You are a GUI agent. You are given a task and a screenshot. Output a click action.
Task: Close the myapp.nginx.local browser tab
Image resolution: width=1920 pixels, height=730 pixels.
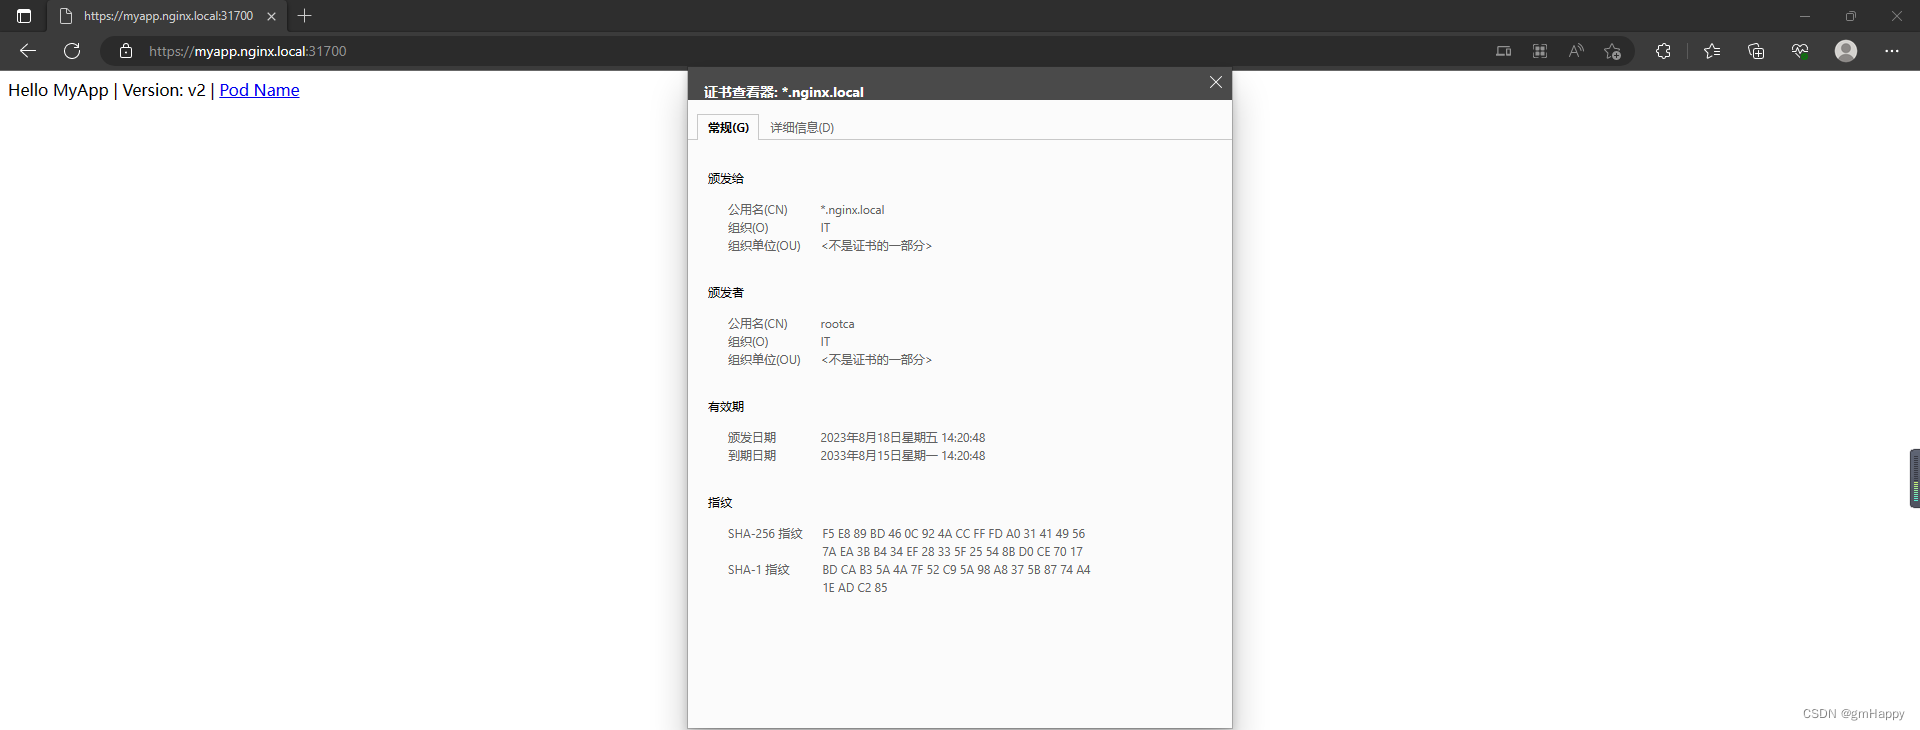click(x=271, y=16)
